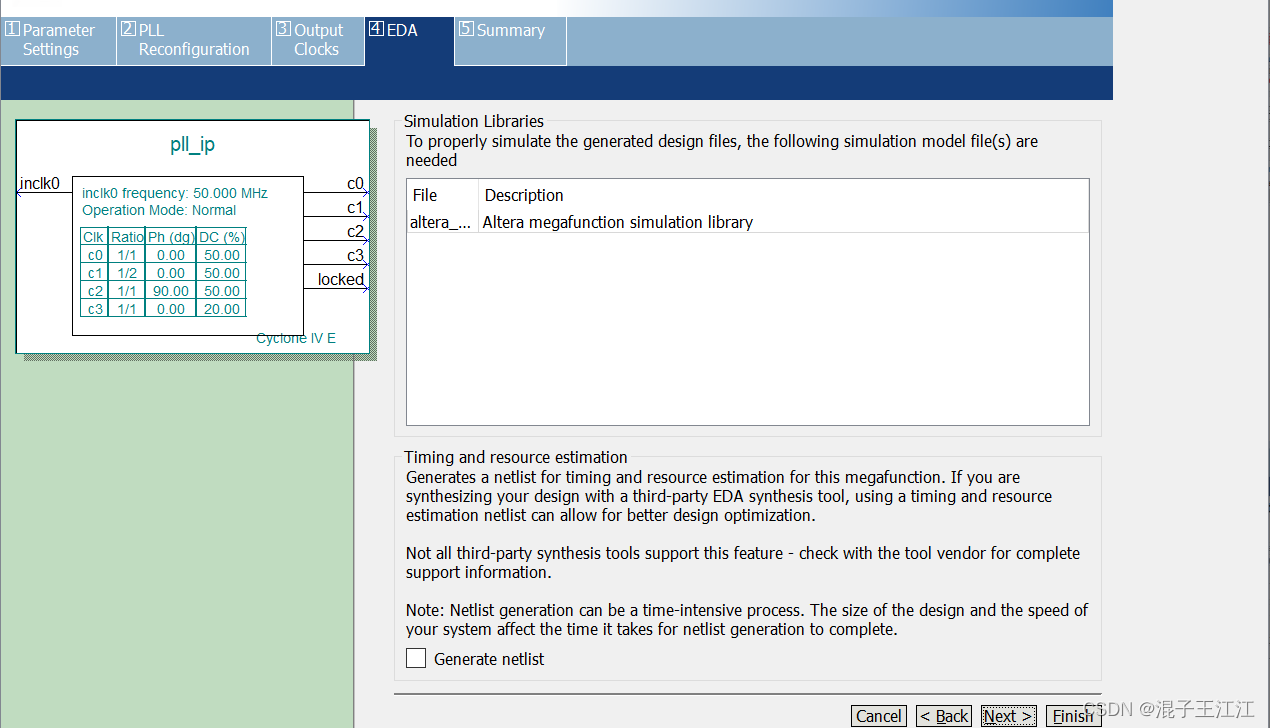Viewport: 1270px width, 728px height.
Task: Click the pll_ip block title
Action: (192, 145)
